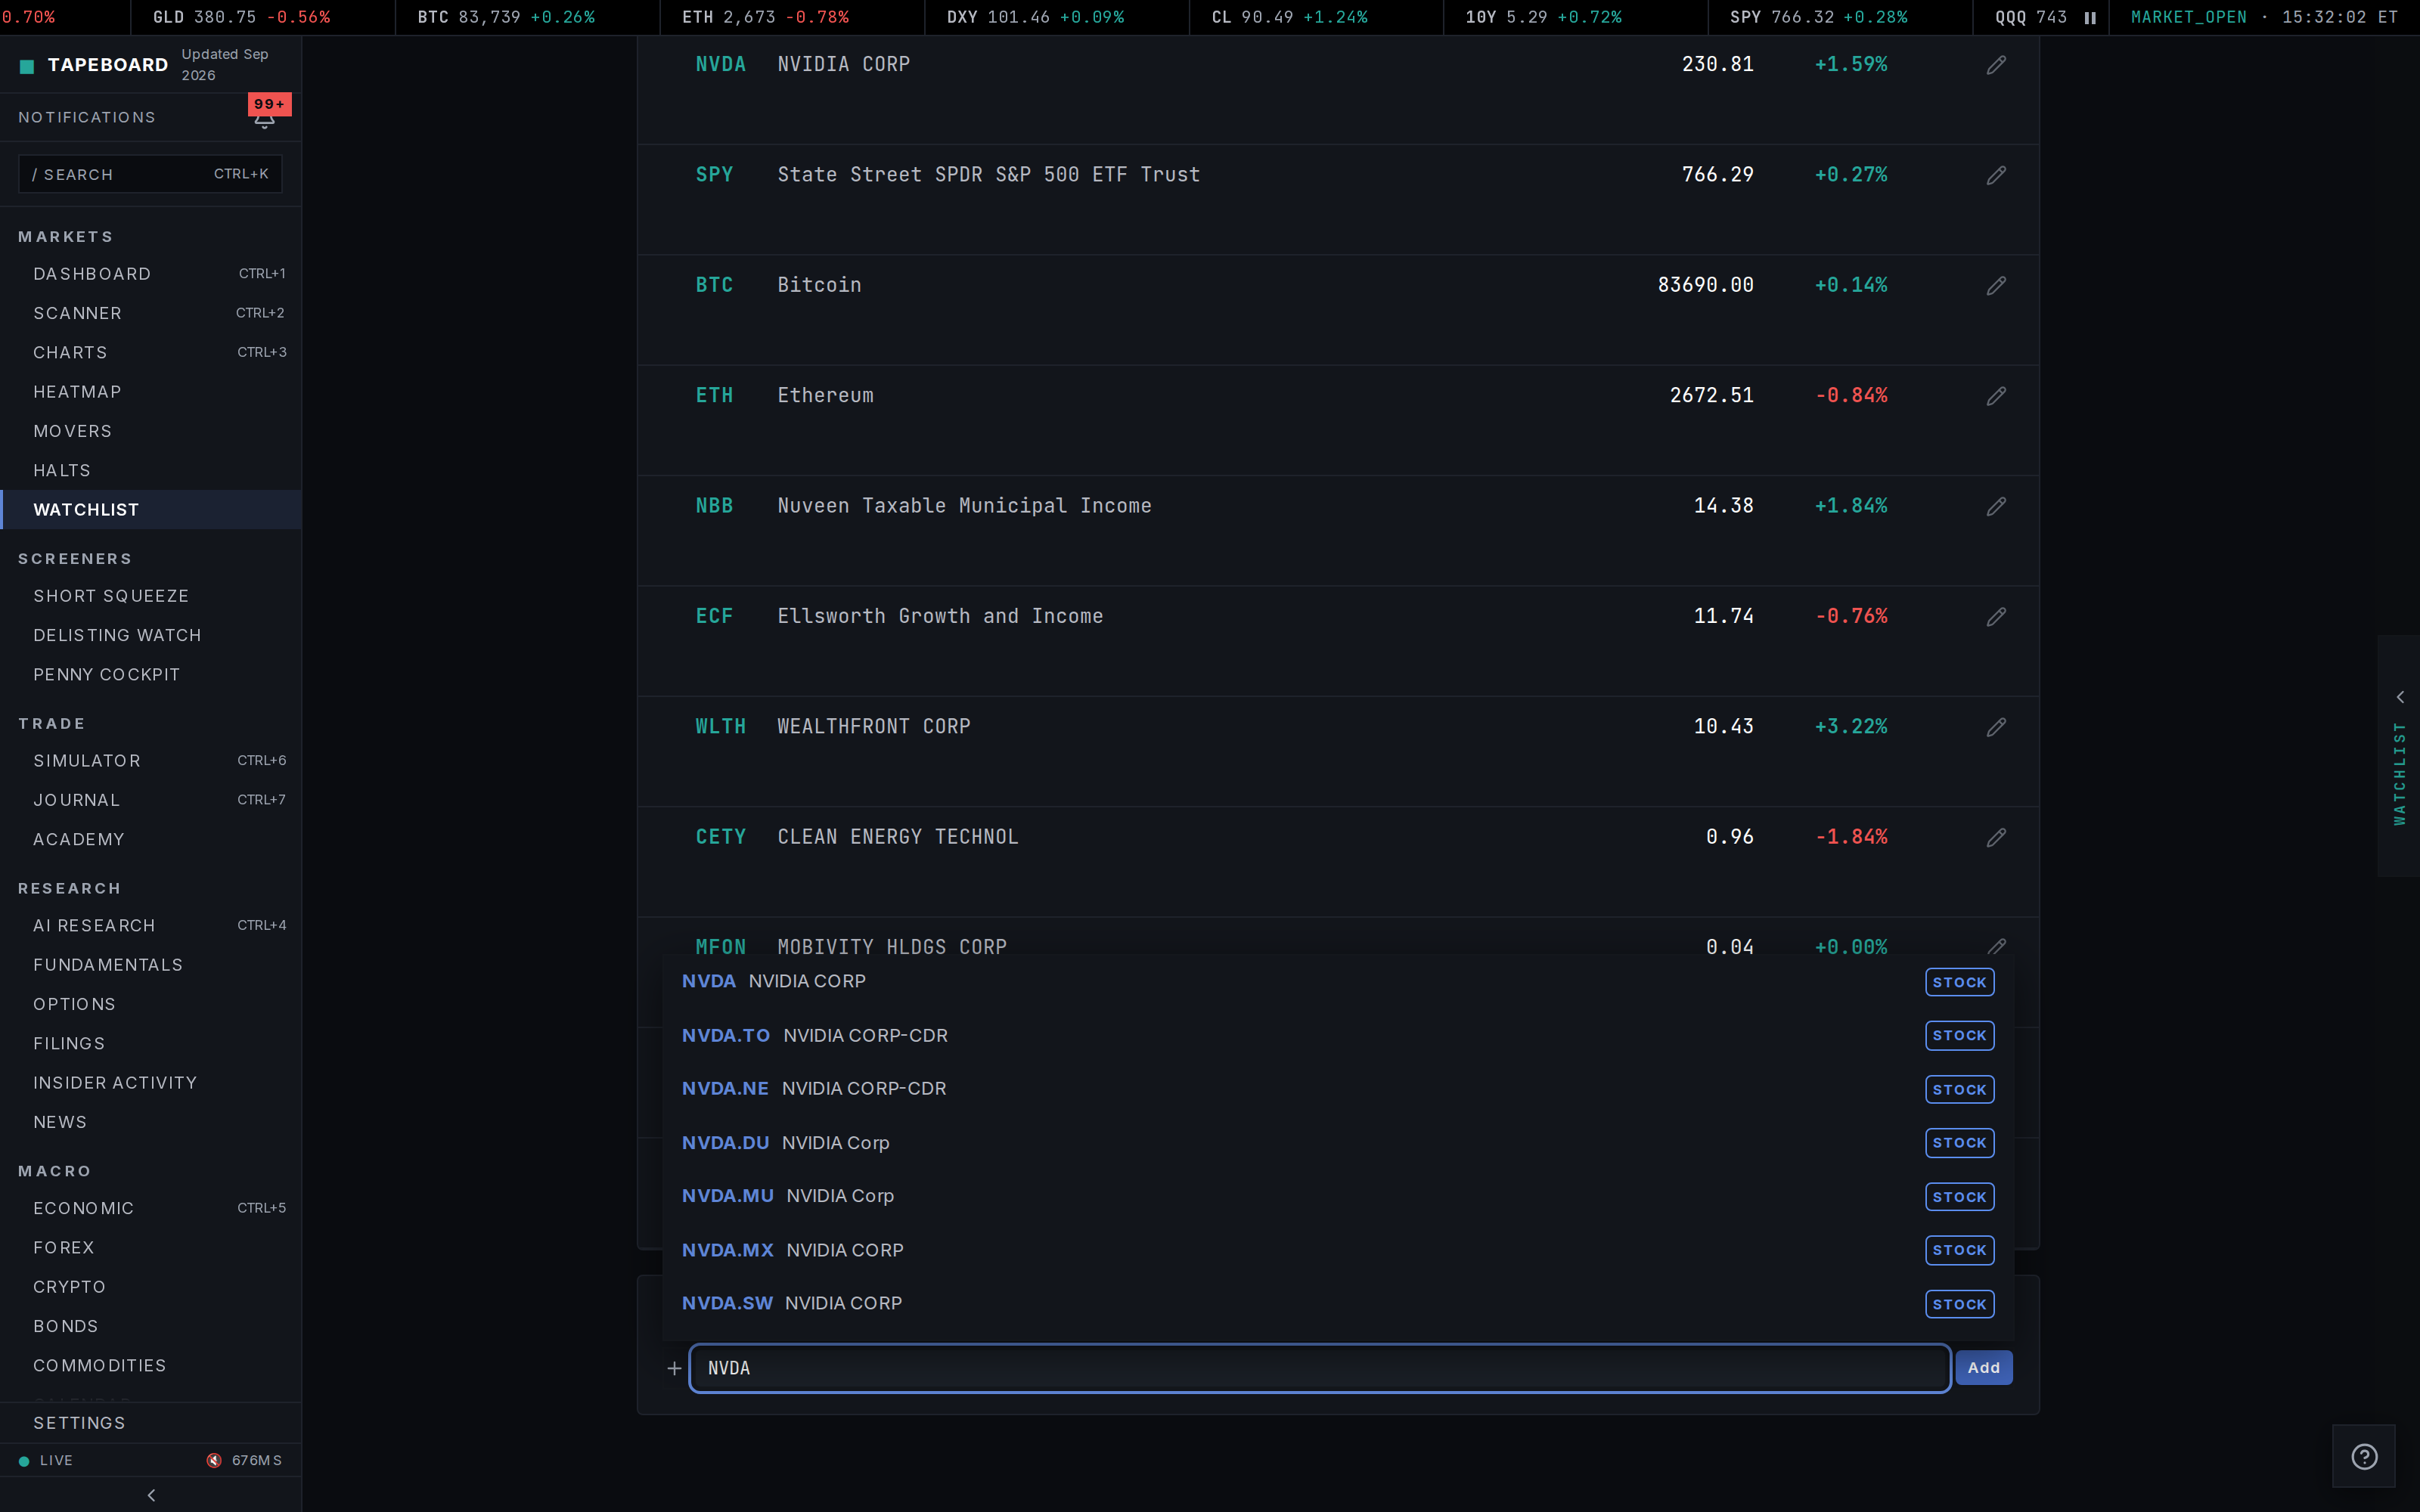This screenshot has width=2420, height=1512.
Task: Click the TapeBoard logo square
Action: point(27,66)
